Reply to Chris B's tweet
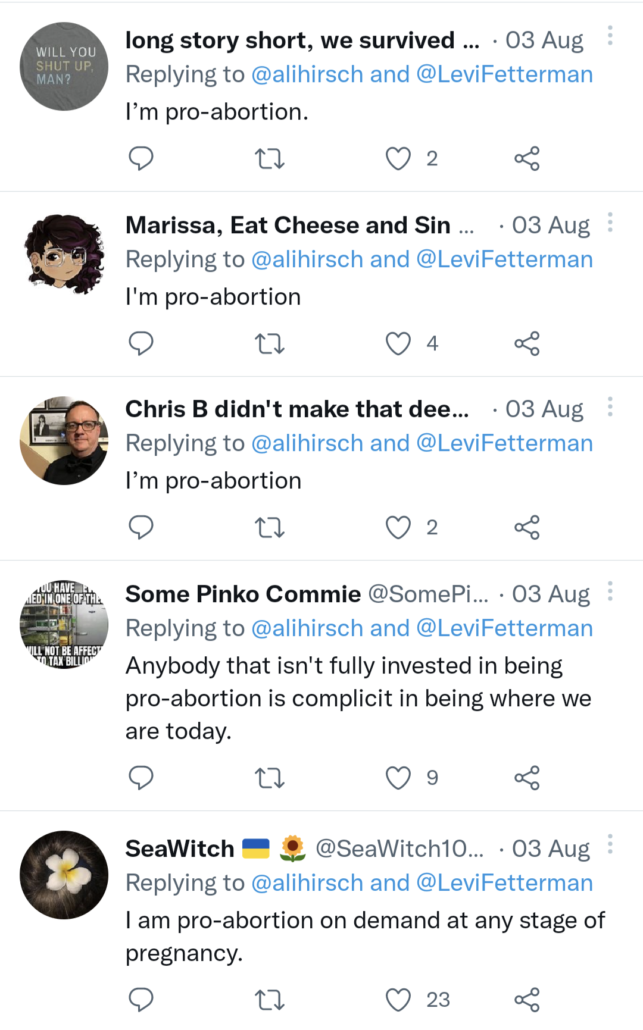The image size is (643, 1030). point(142,528)
